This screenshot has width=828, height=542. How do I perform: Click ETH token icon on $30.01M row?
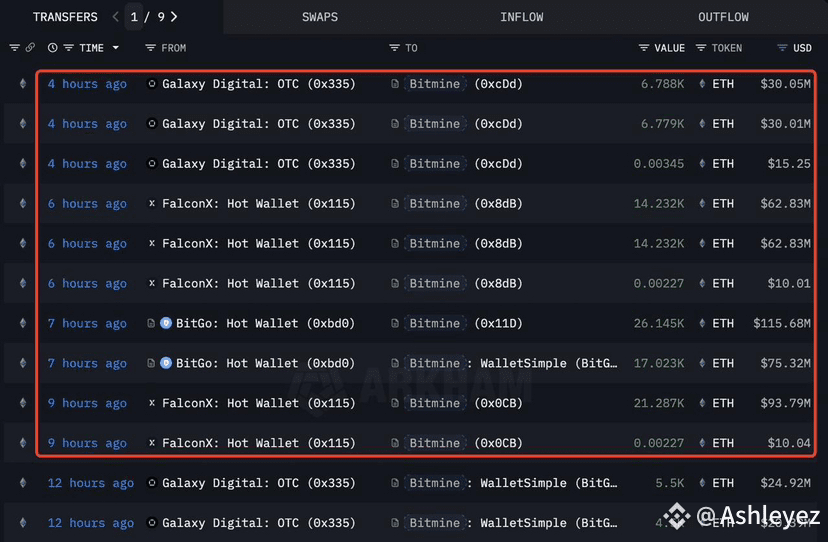702,124
